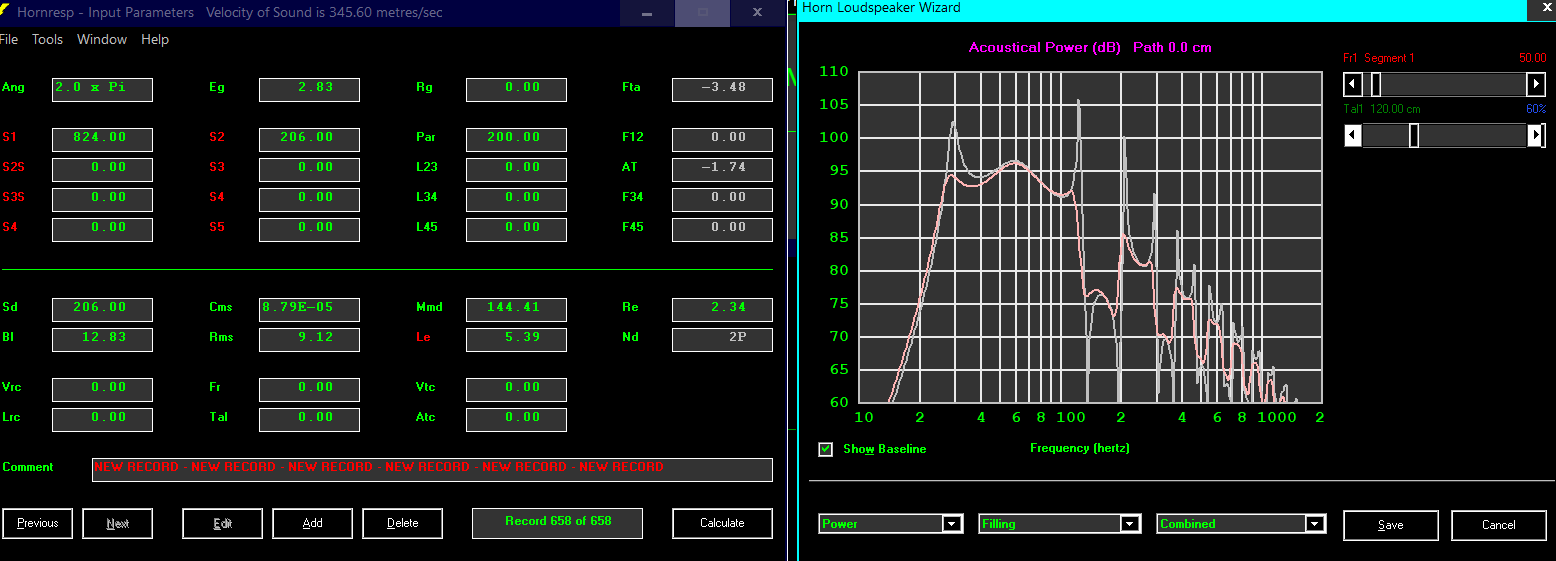Image resolution: width=1556 pixels, height=561 pixels.
Task: Click the Par field showing 200.00
Action: click(x=516, y=139)
